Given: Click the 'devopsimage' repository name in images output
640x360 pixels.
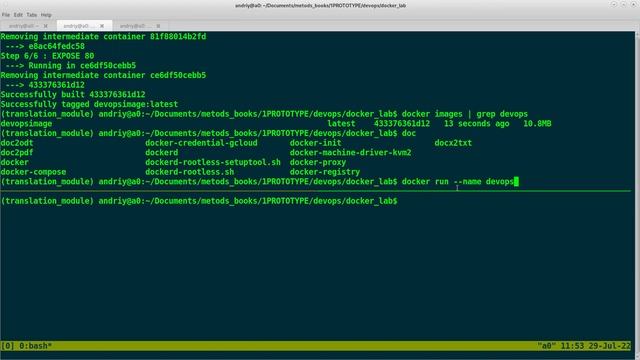Looking at the screenshot, I should click(x=27, y=124).
